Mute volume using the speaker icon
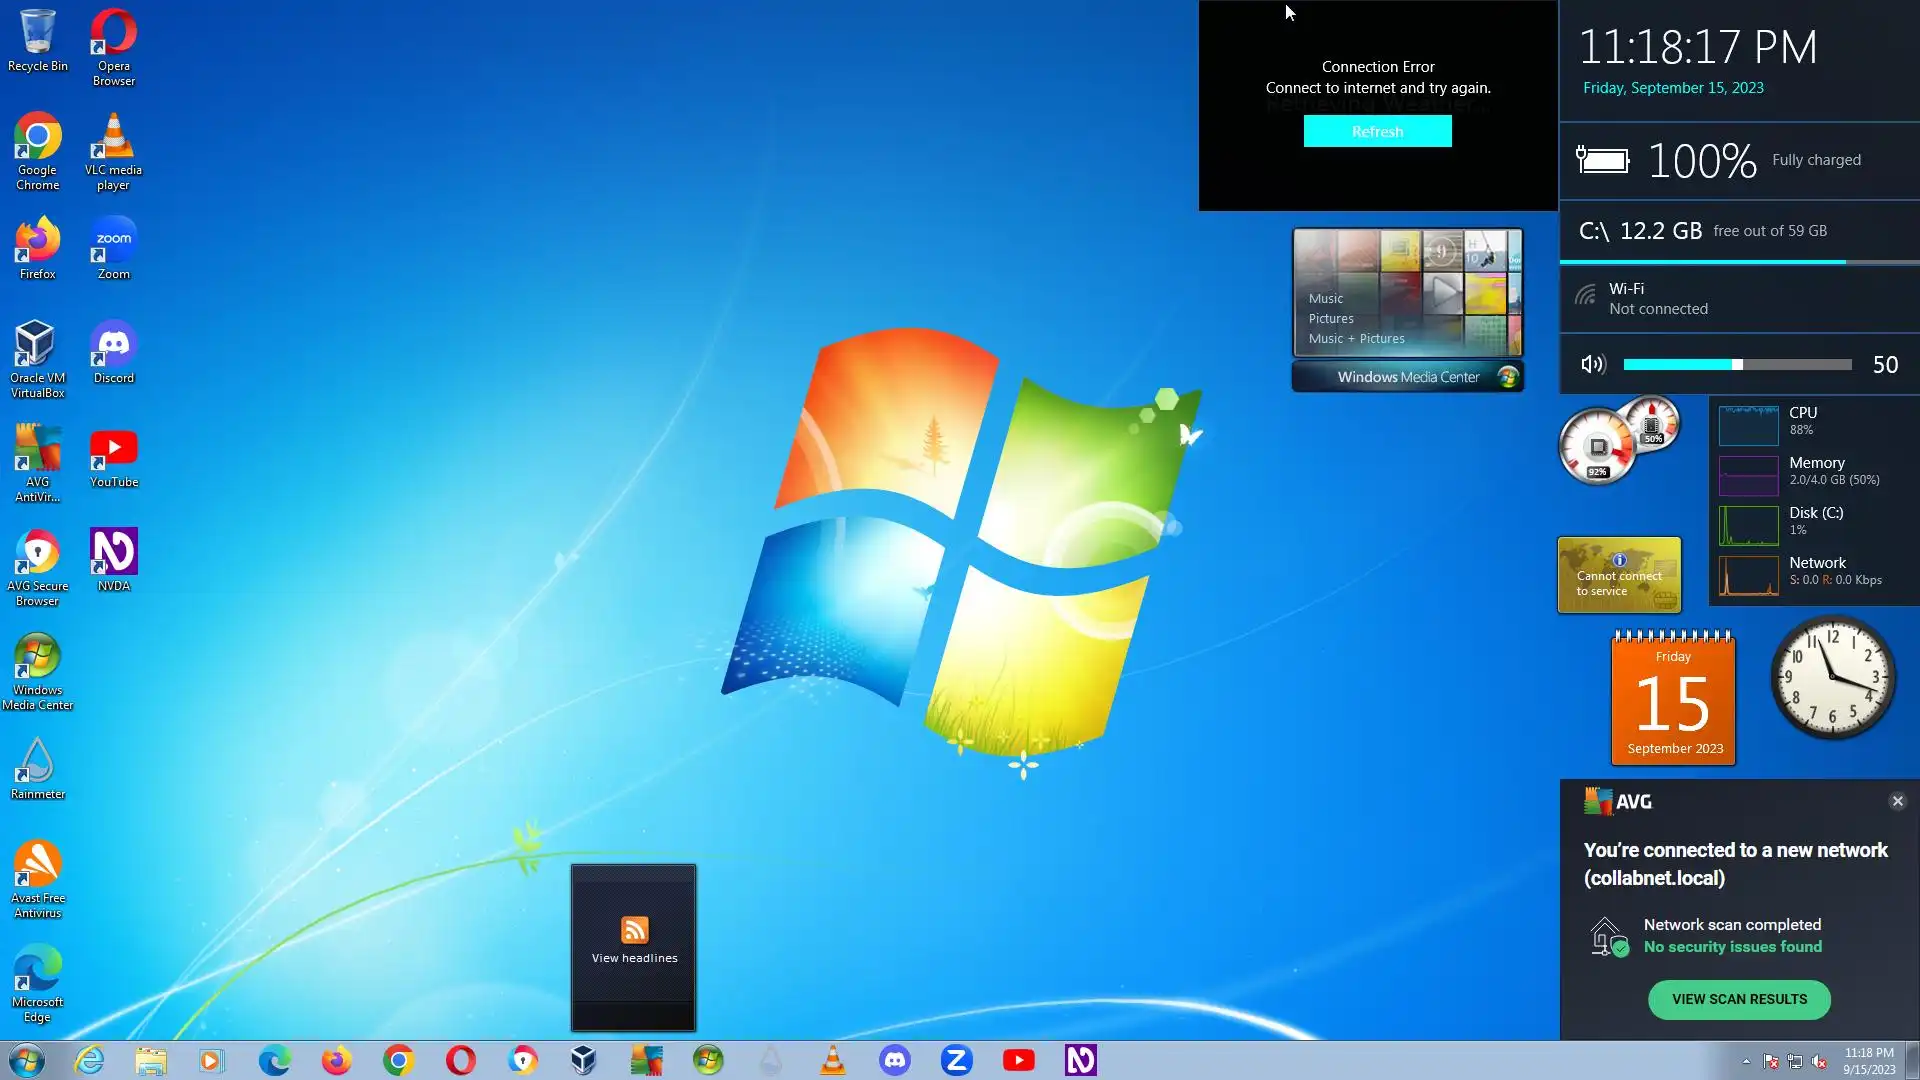The height and width of the screenshot is (1080, 1920). point(1592,365)
